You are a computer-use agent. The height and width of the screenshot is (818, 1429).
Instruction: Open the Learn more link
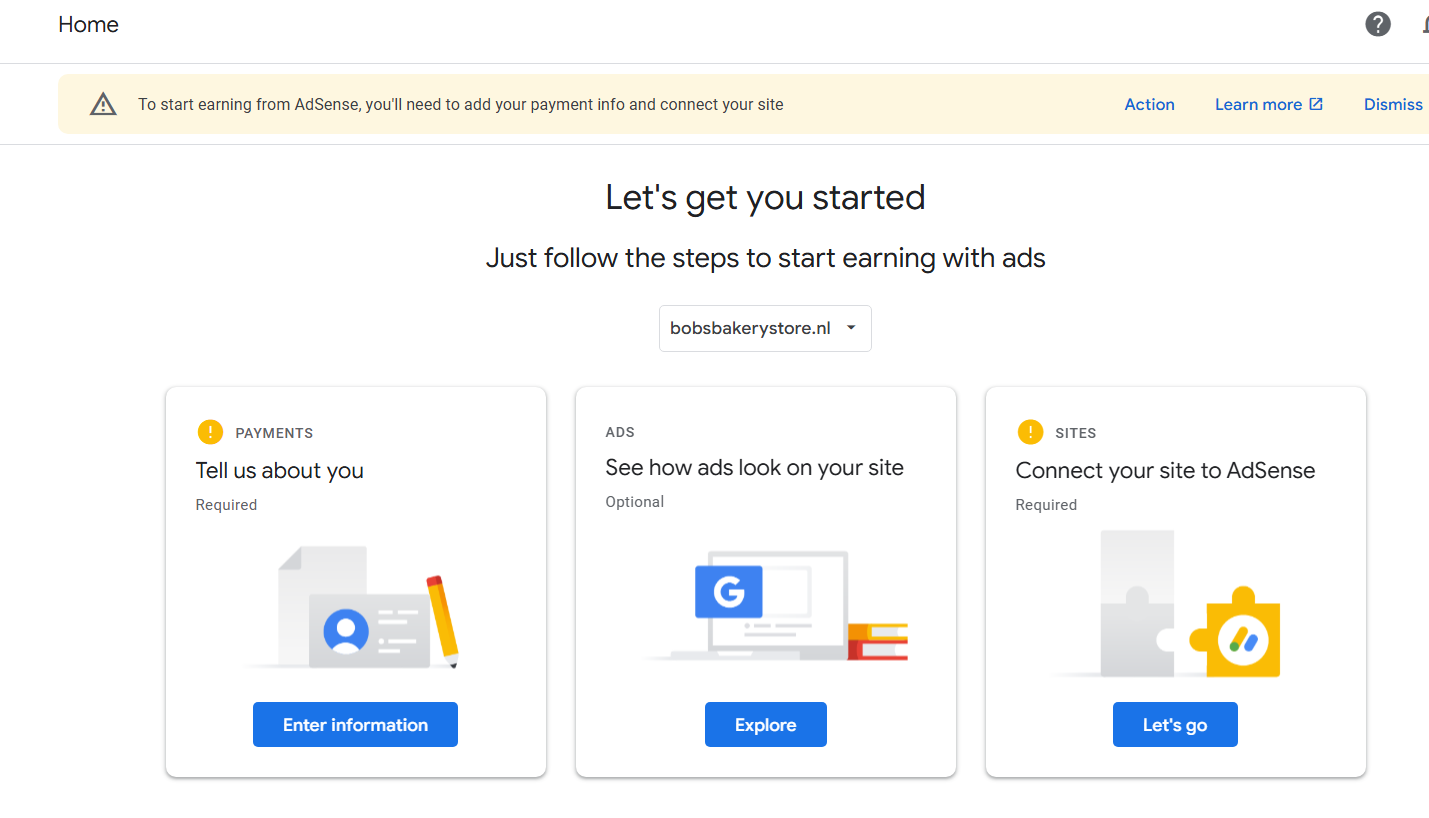pos(1258,104)
